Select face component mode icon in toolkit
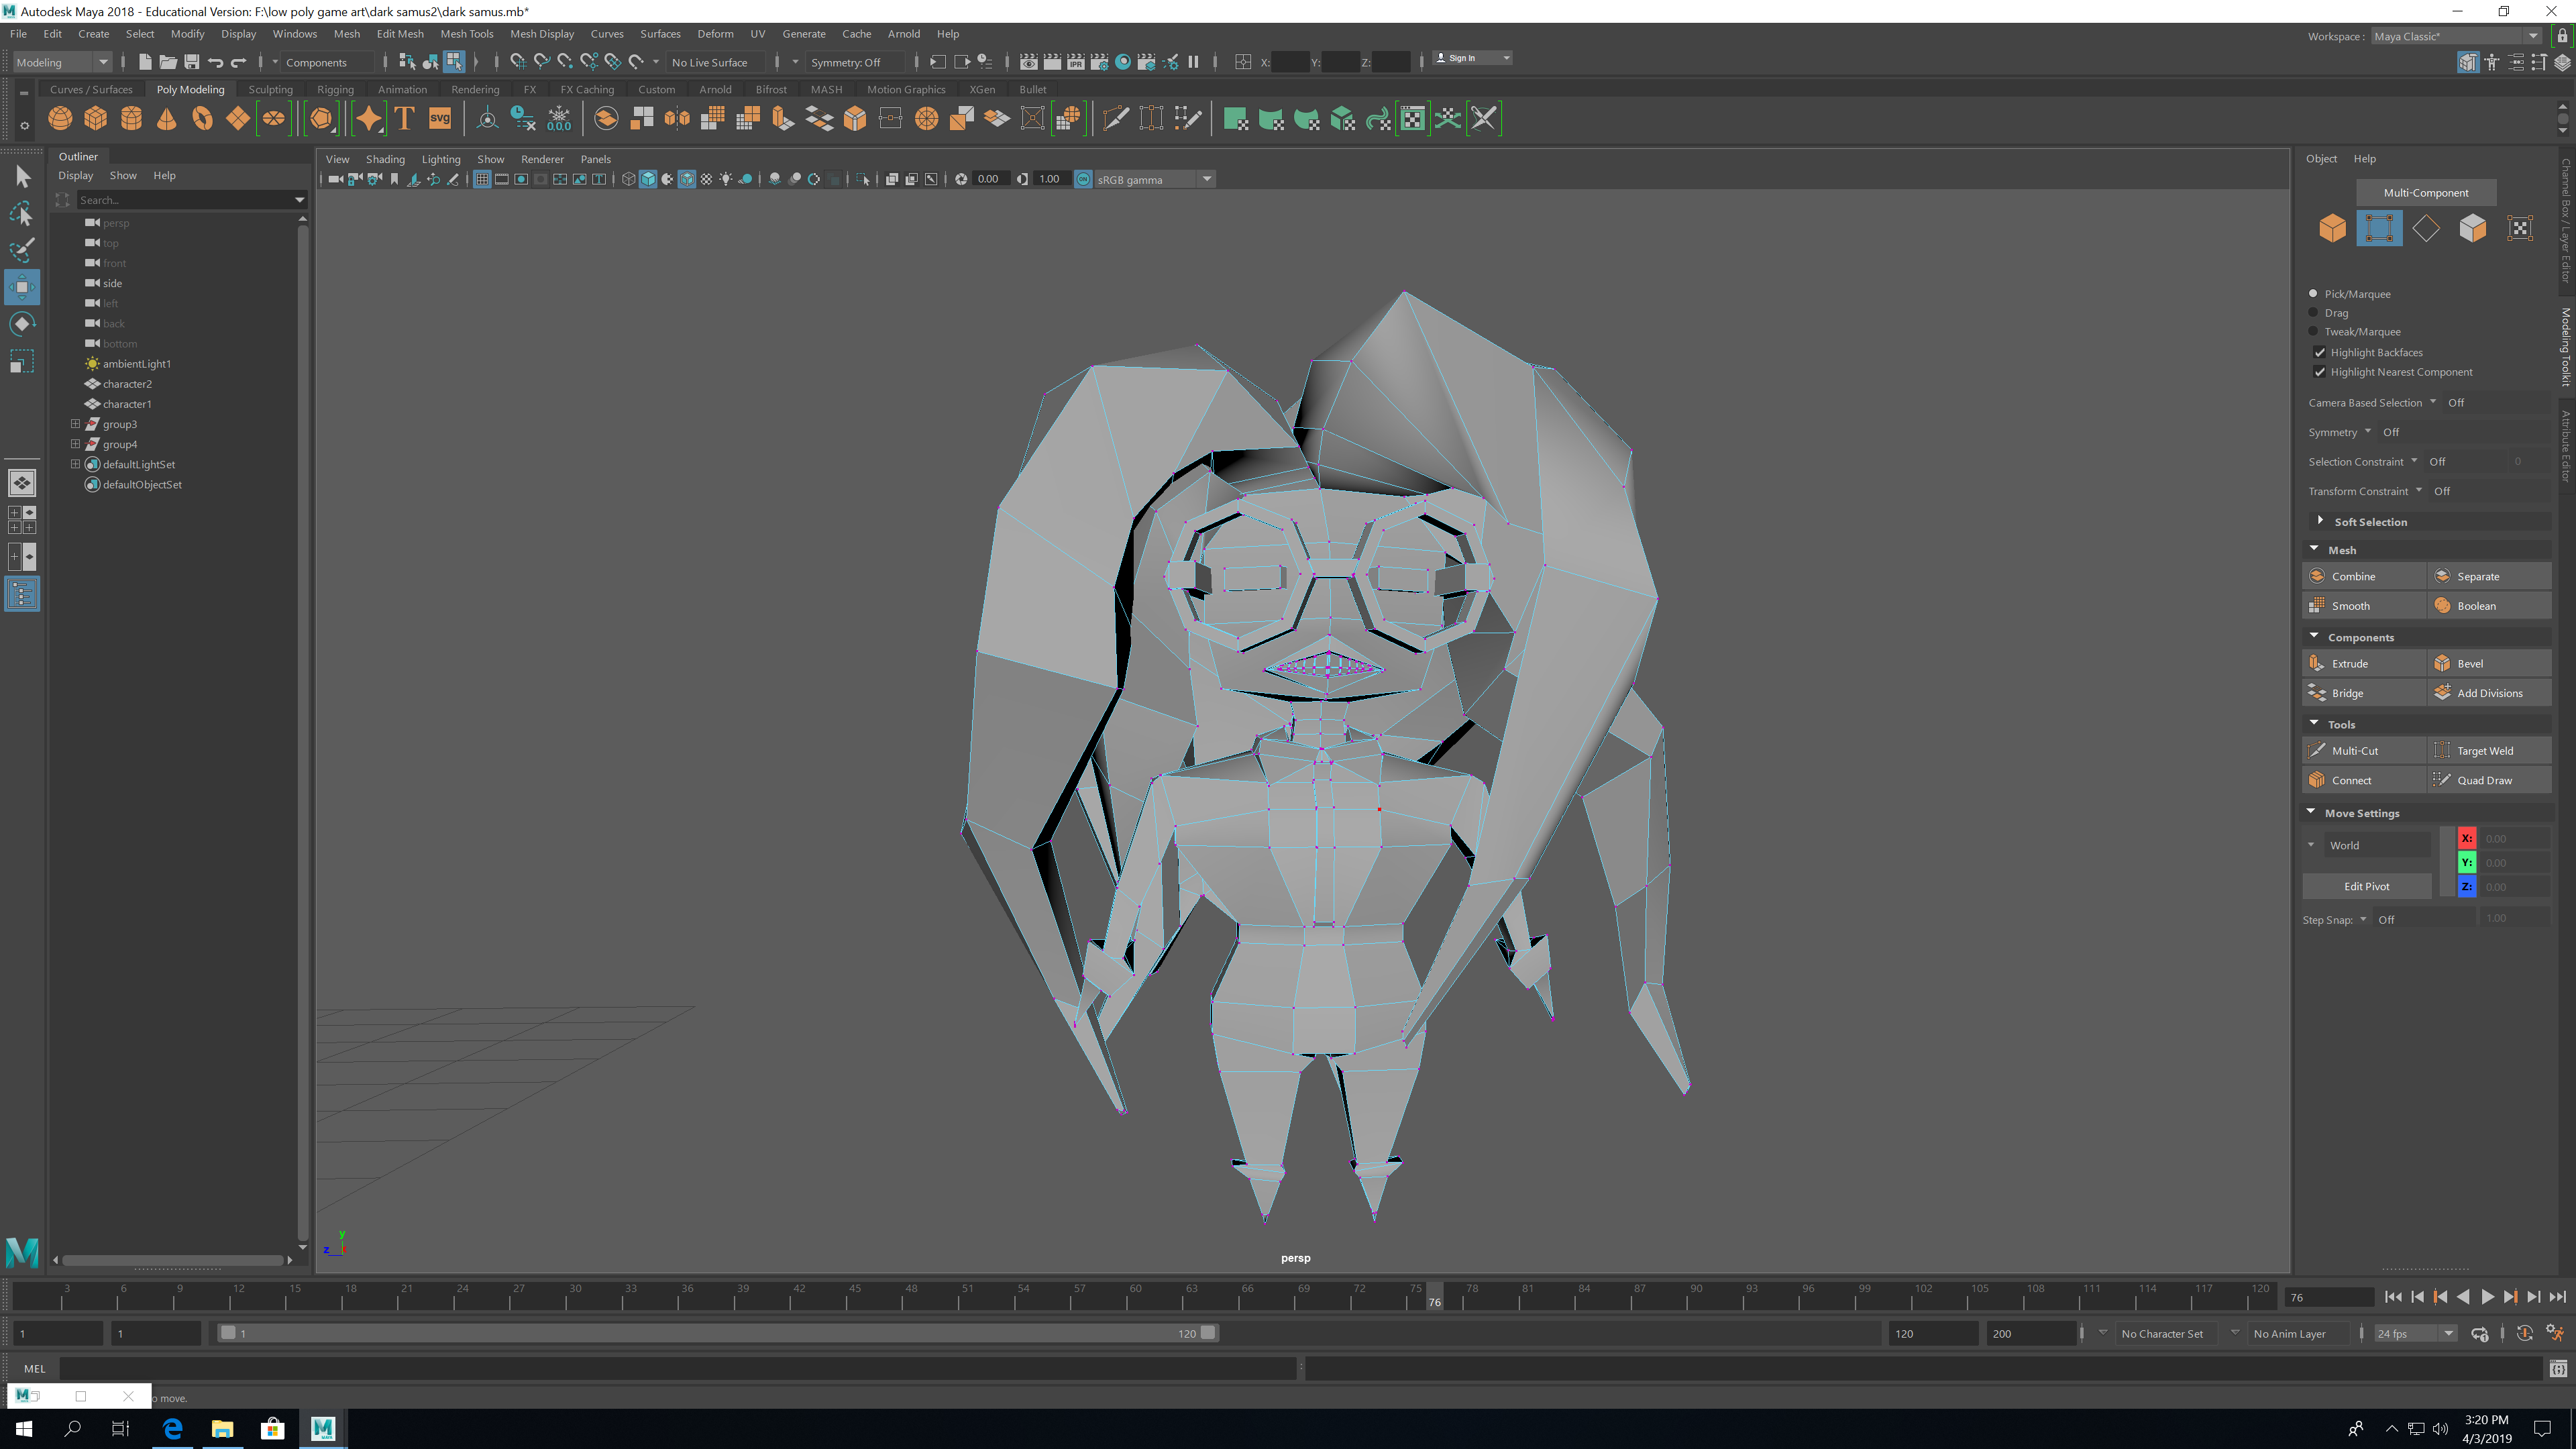Viewport: 2576px width, 1449px height. point(2472,229)
